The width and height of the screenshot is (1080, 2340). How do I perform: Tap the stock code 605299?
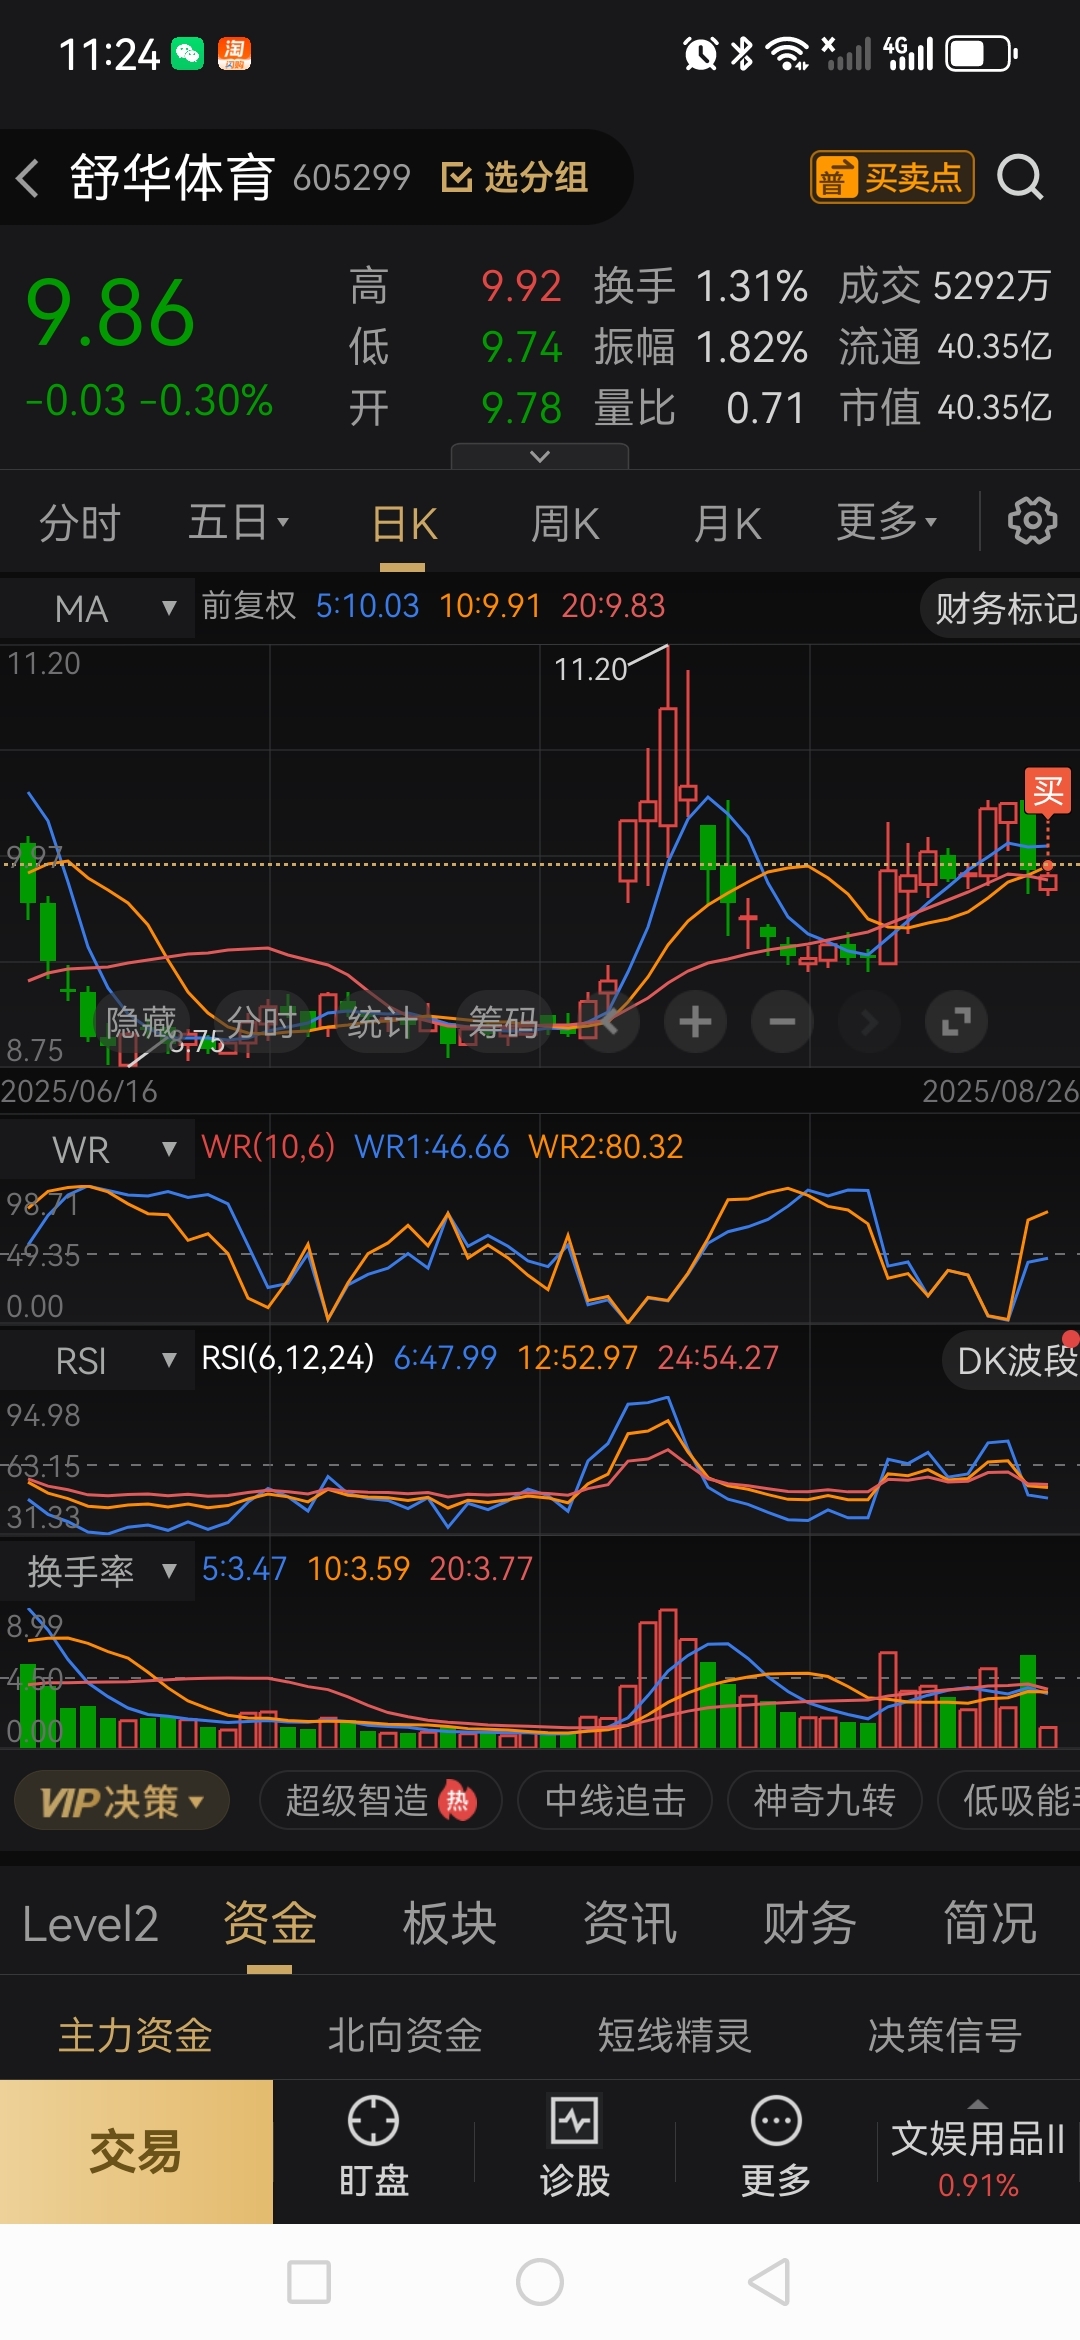tap(352, 178)
